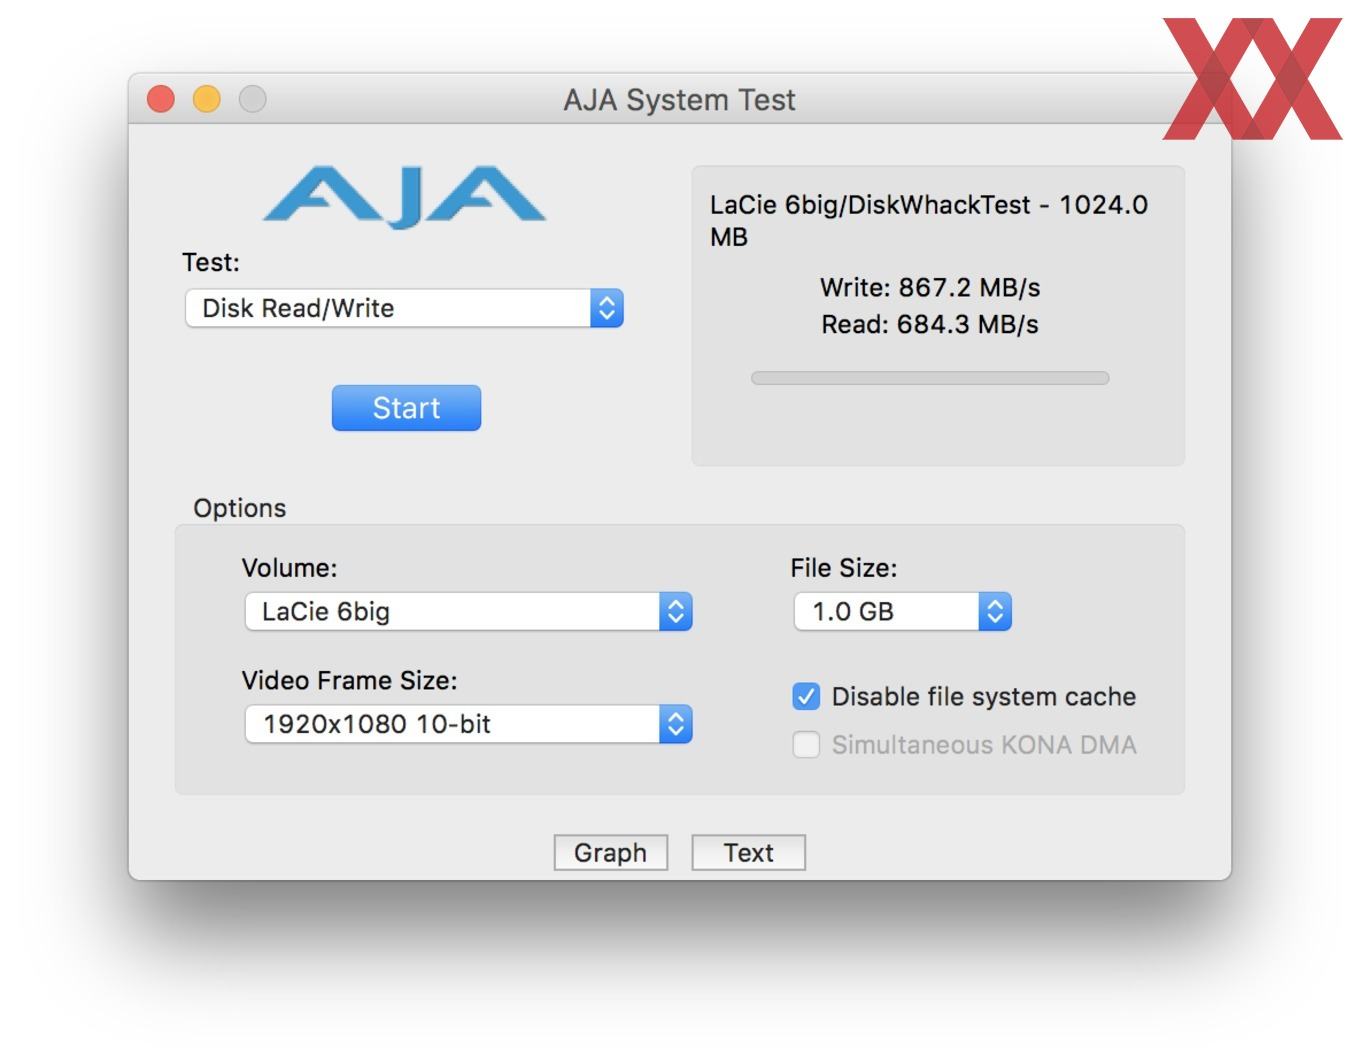Open the 1.0 GB file size dropdown

(902, 612)
